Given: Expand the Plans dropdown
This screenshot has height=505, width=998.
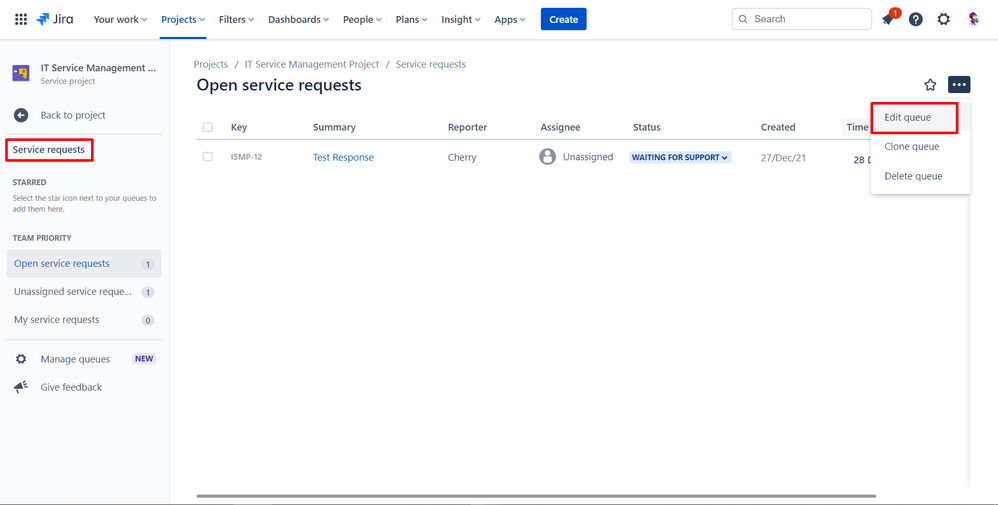Looking at the screenshot, I should [x=412, y=19].
